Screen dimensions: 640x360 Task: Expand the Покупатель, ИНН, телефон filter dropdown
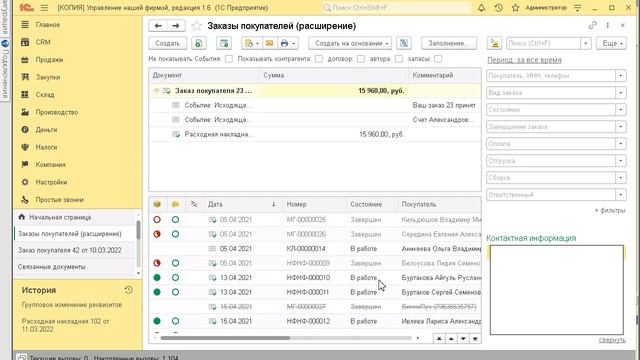point(620,76)
